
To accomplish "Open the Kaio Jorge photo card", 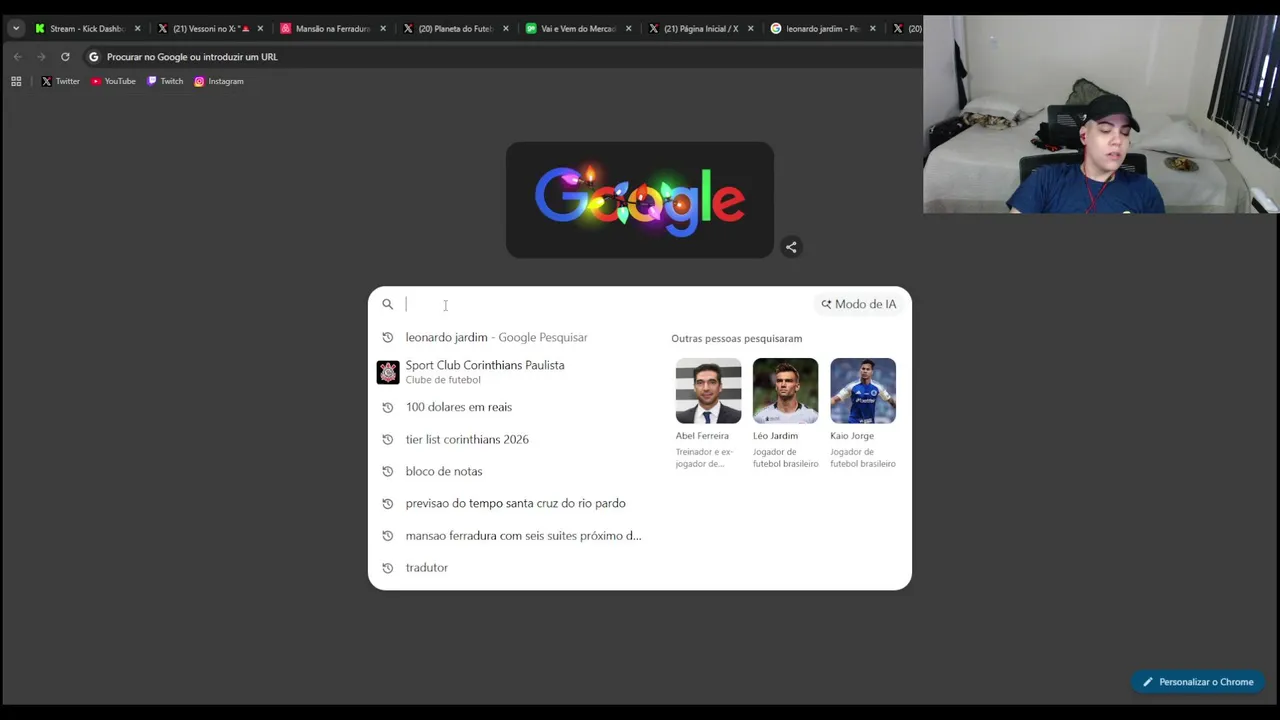I will pyautogui.click(x=863, y=391).
